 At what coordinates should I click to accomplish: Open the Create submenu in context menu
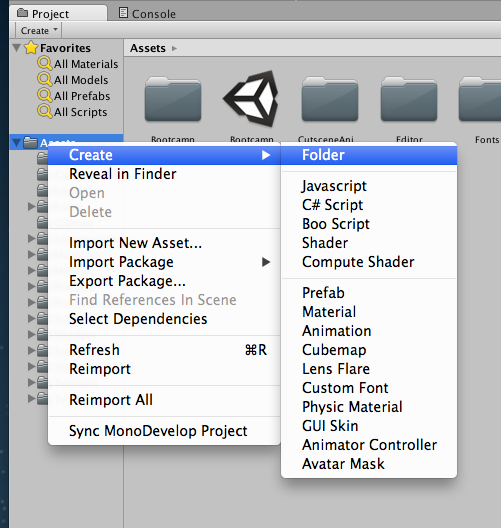point(164,155)
